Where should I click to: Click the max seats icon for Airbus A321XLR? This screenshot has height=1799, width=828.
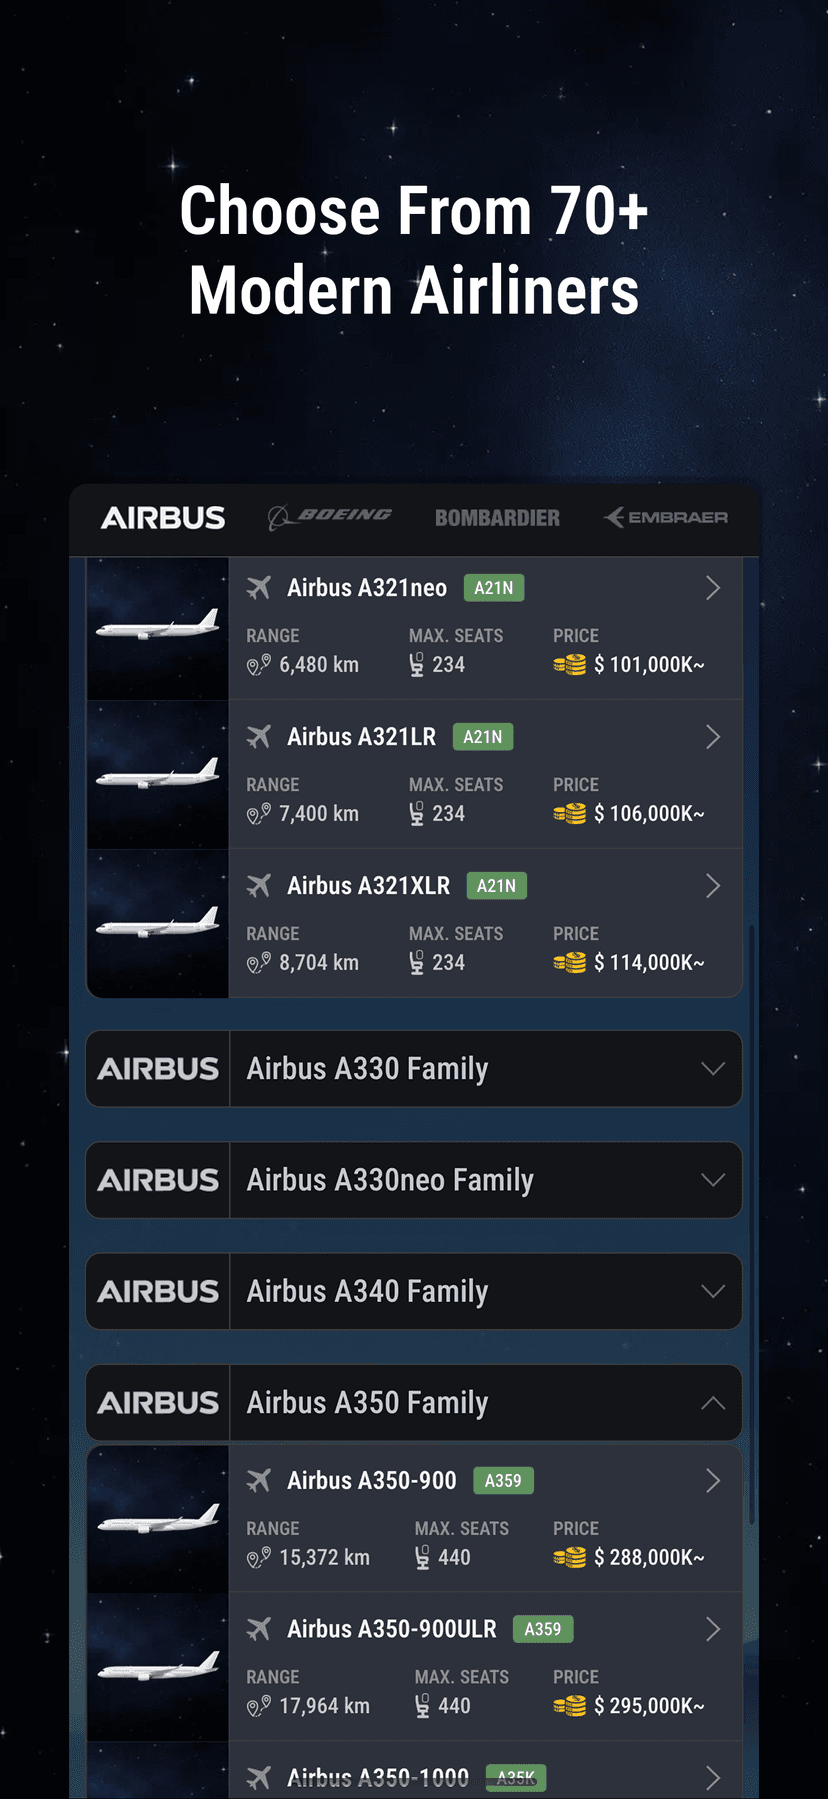pos(417,962)
